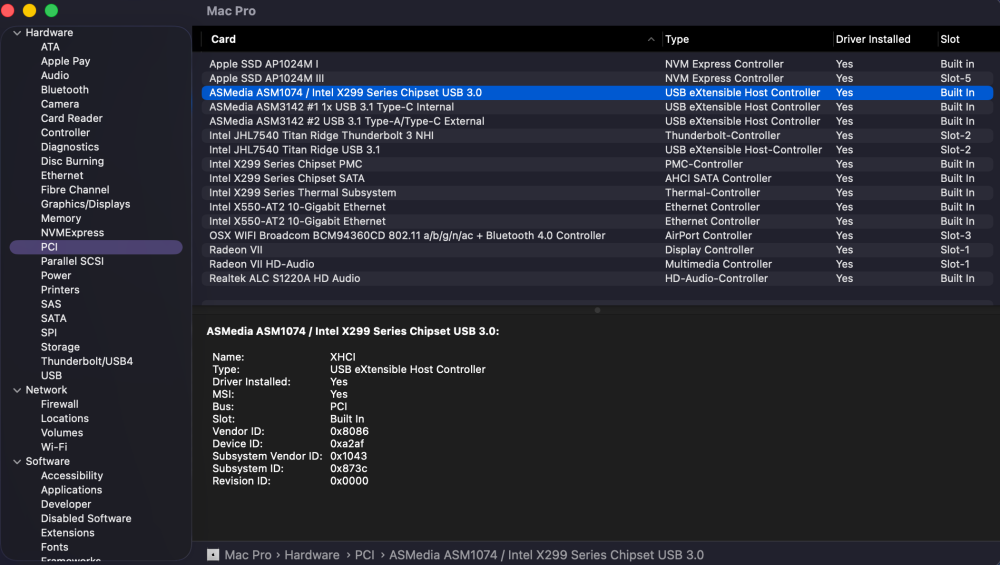
Task: Click the Device ID value 0xa2af
Action: coord(347,444)
